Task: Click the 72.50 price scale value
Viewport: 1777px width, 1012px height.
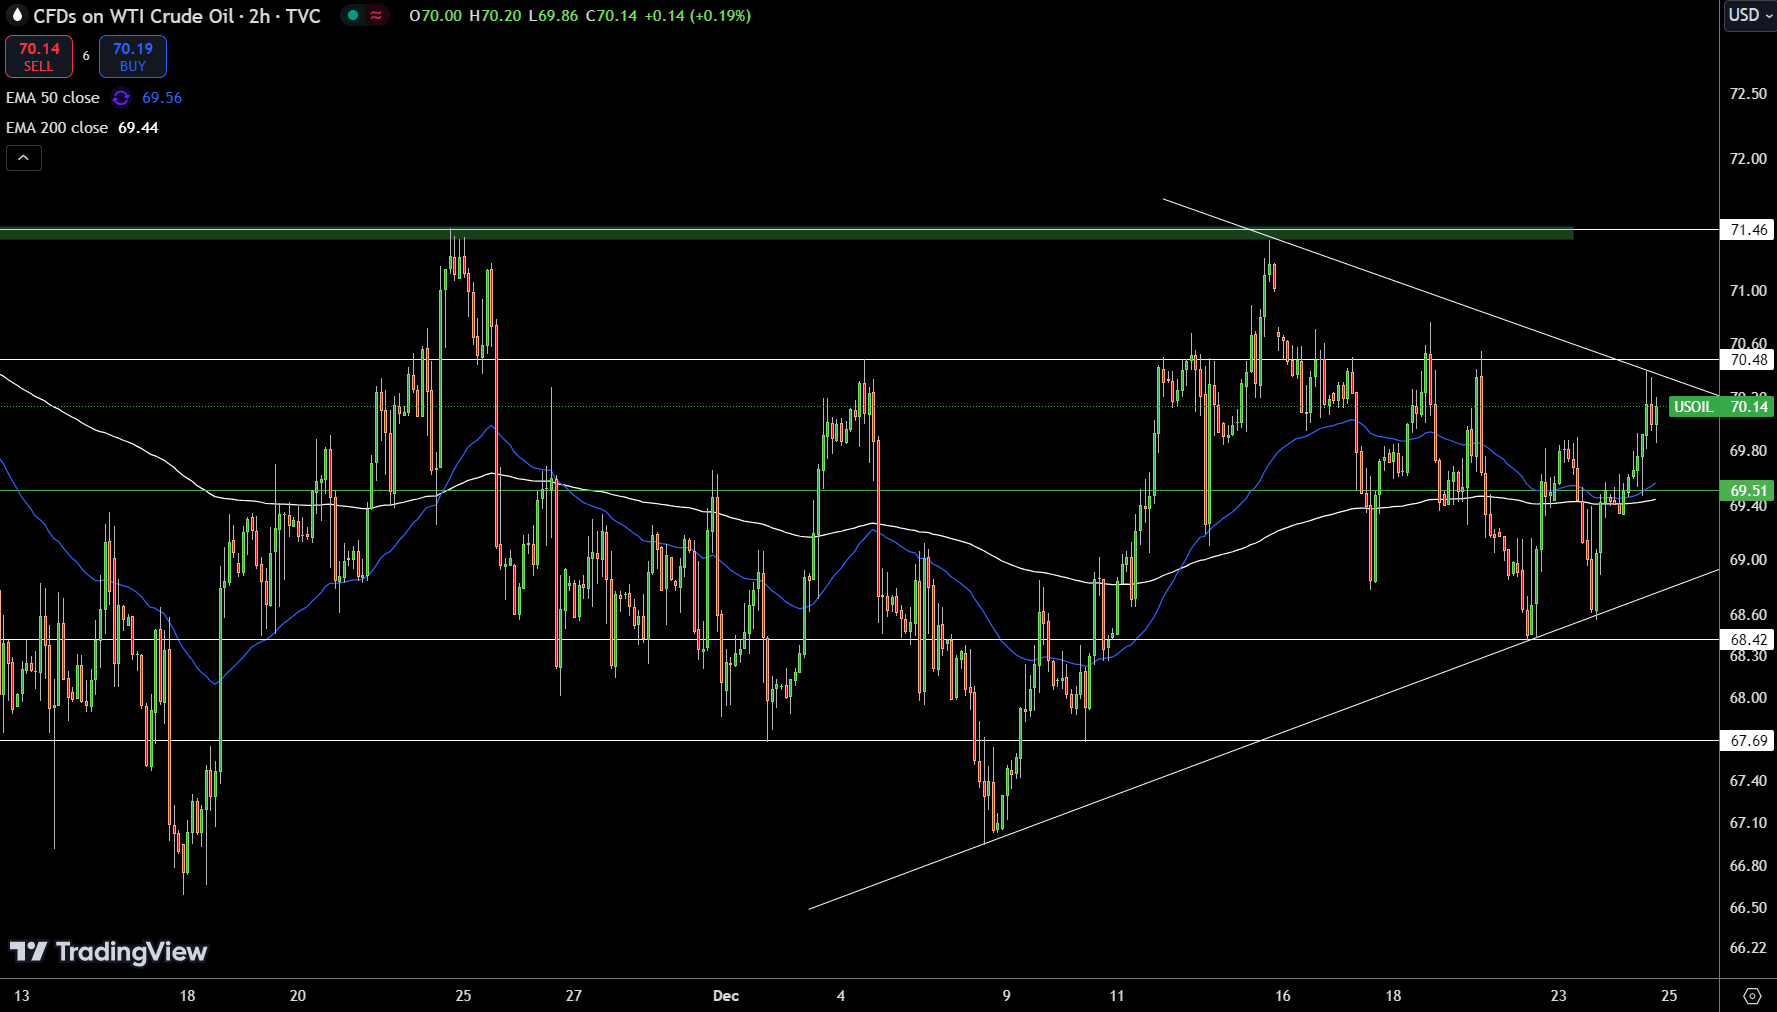Action: click(1748, 94)
